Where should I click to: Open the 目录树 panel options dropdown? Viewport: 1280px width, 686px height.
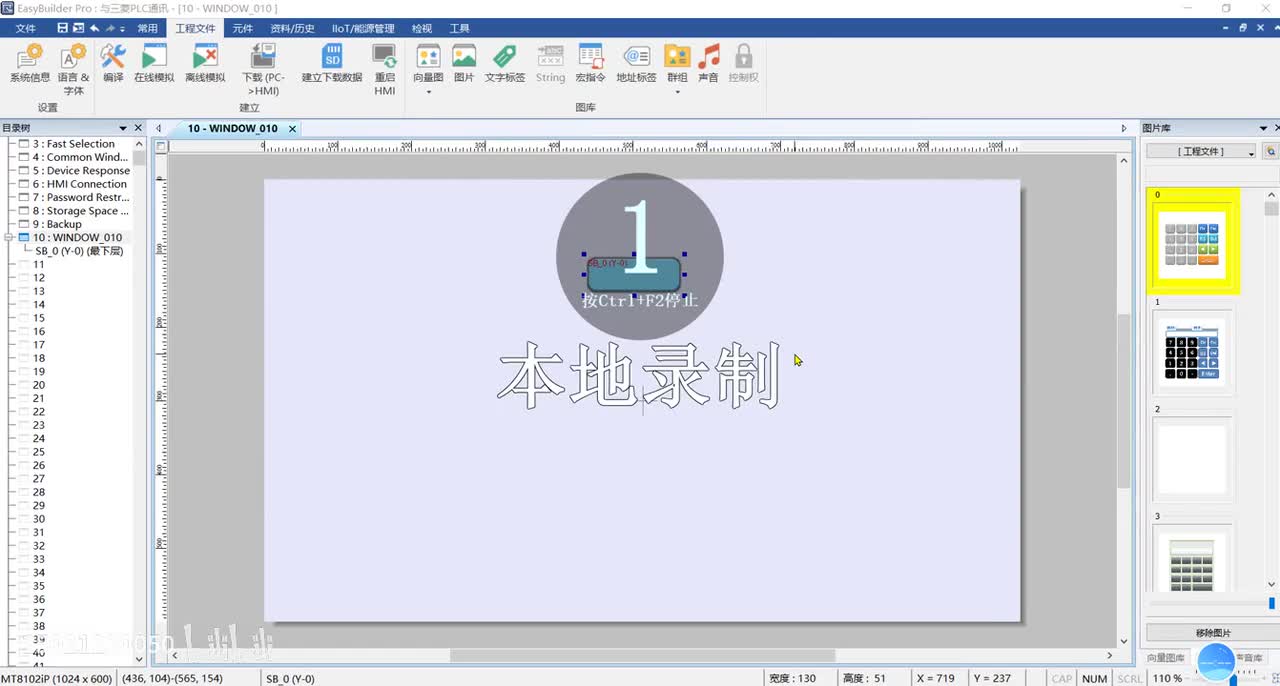(124, 128)
